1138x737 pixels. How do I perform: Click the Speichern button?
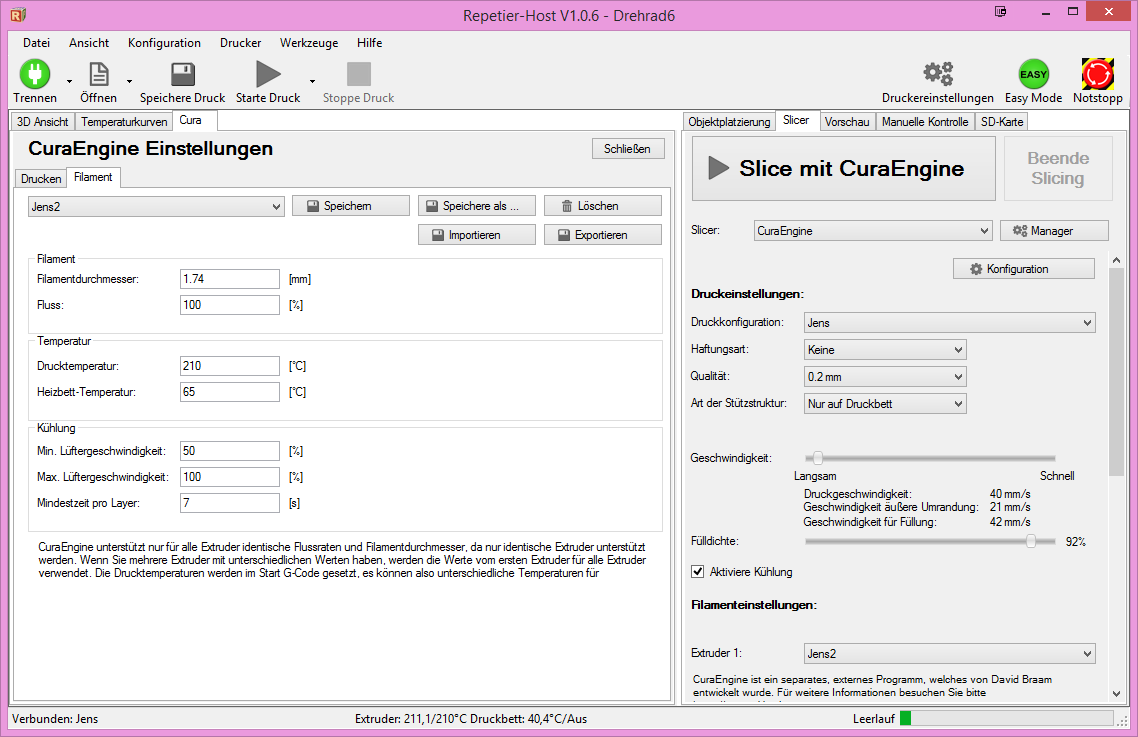351,205
